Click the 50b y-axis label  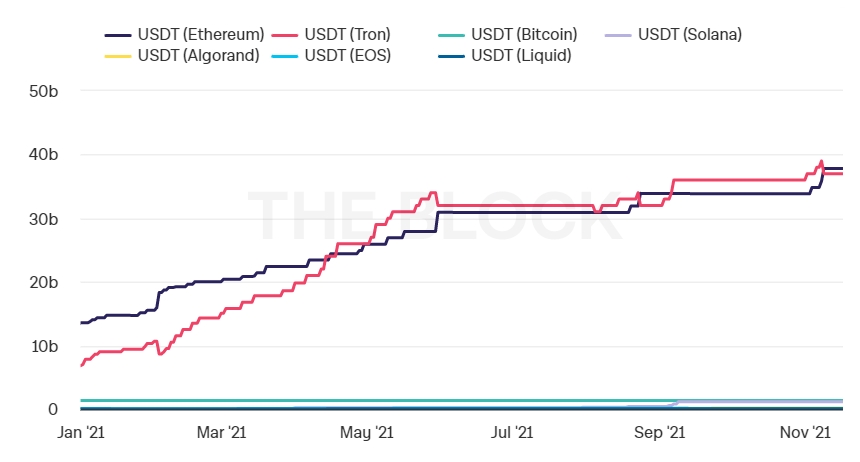pyautogui.click(x=43, y=91)
